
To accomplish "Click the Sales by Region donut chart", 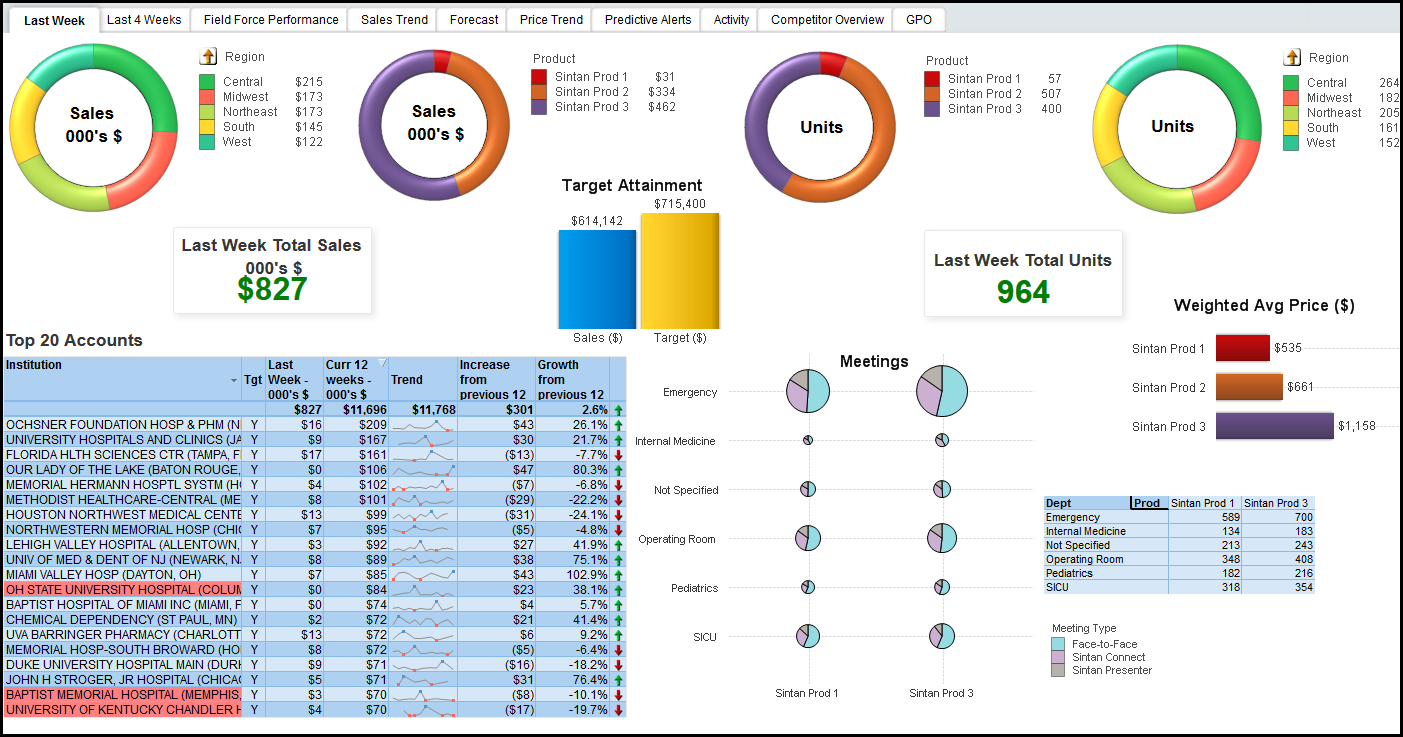I will point(92,127).
